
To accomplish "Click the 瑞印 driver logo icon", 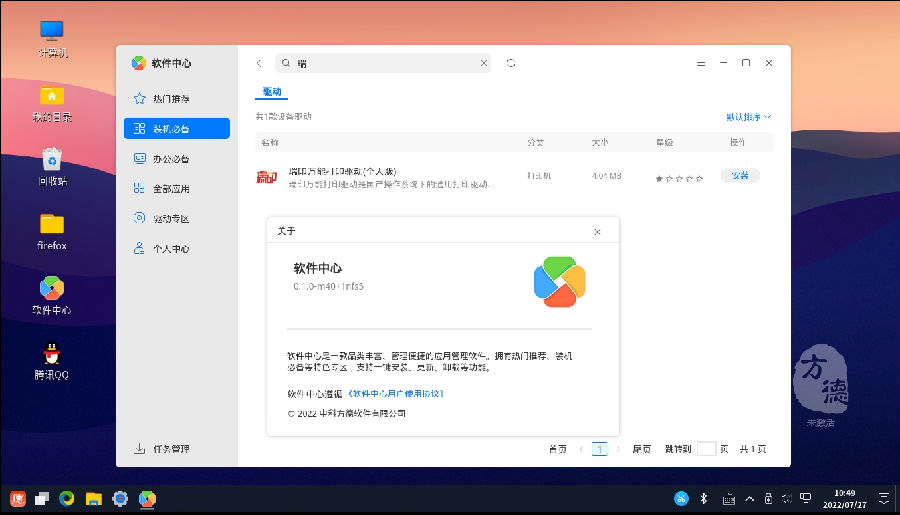I will point(267,177).
